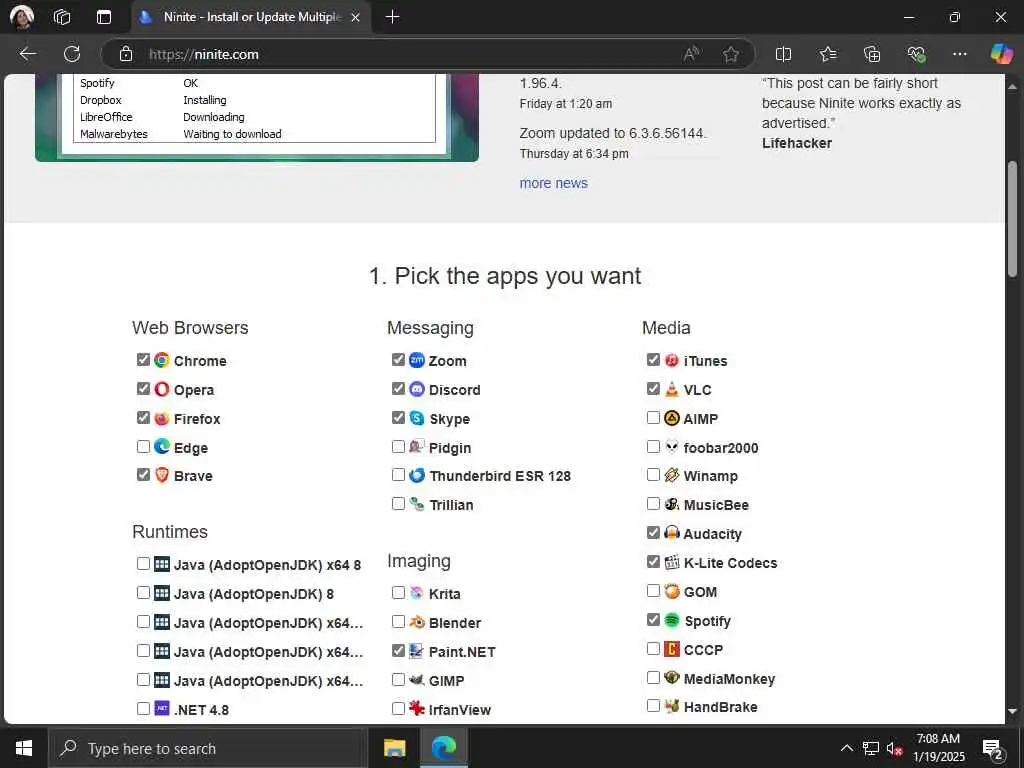Click the Opera logo icon
The image size is (1024, 768).
pos(161,389)
